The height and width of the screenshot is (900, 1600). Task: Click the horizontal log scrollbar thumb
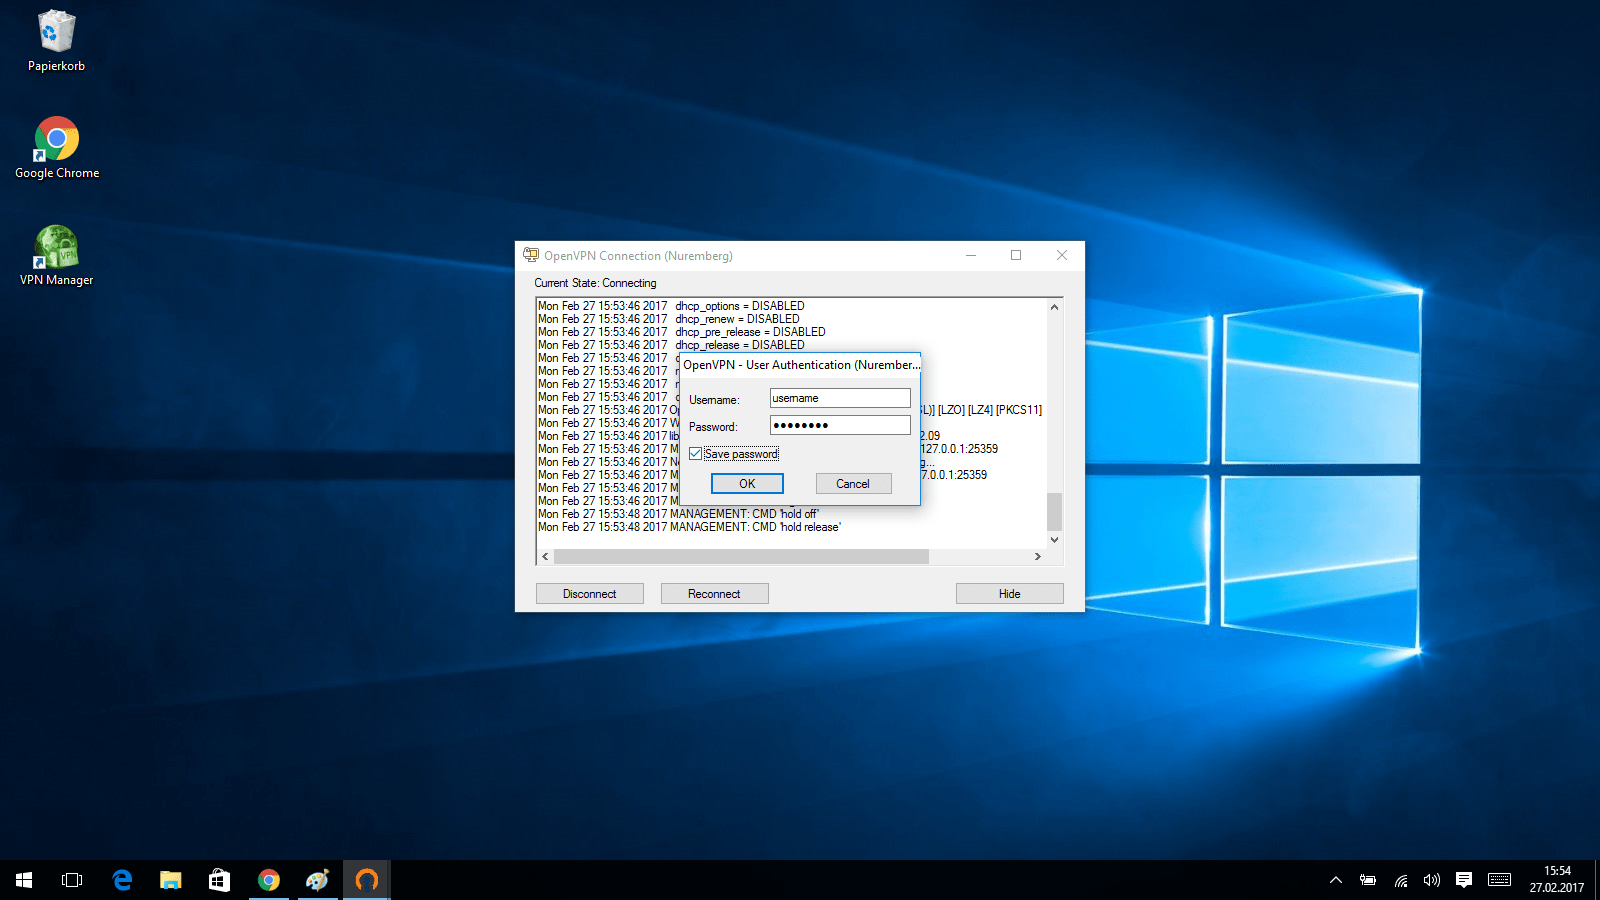pyautogui.click(x=741, y=556)
